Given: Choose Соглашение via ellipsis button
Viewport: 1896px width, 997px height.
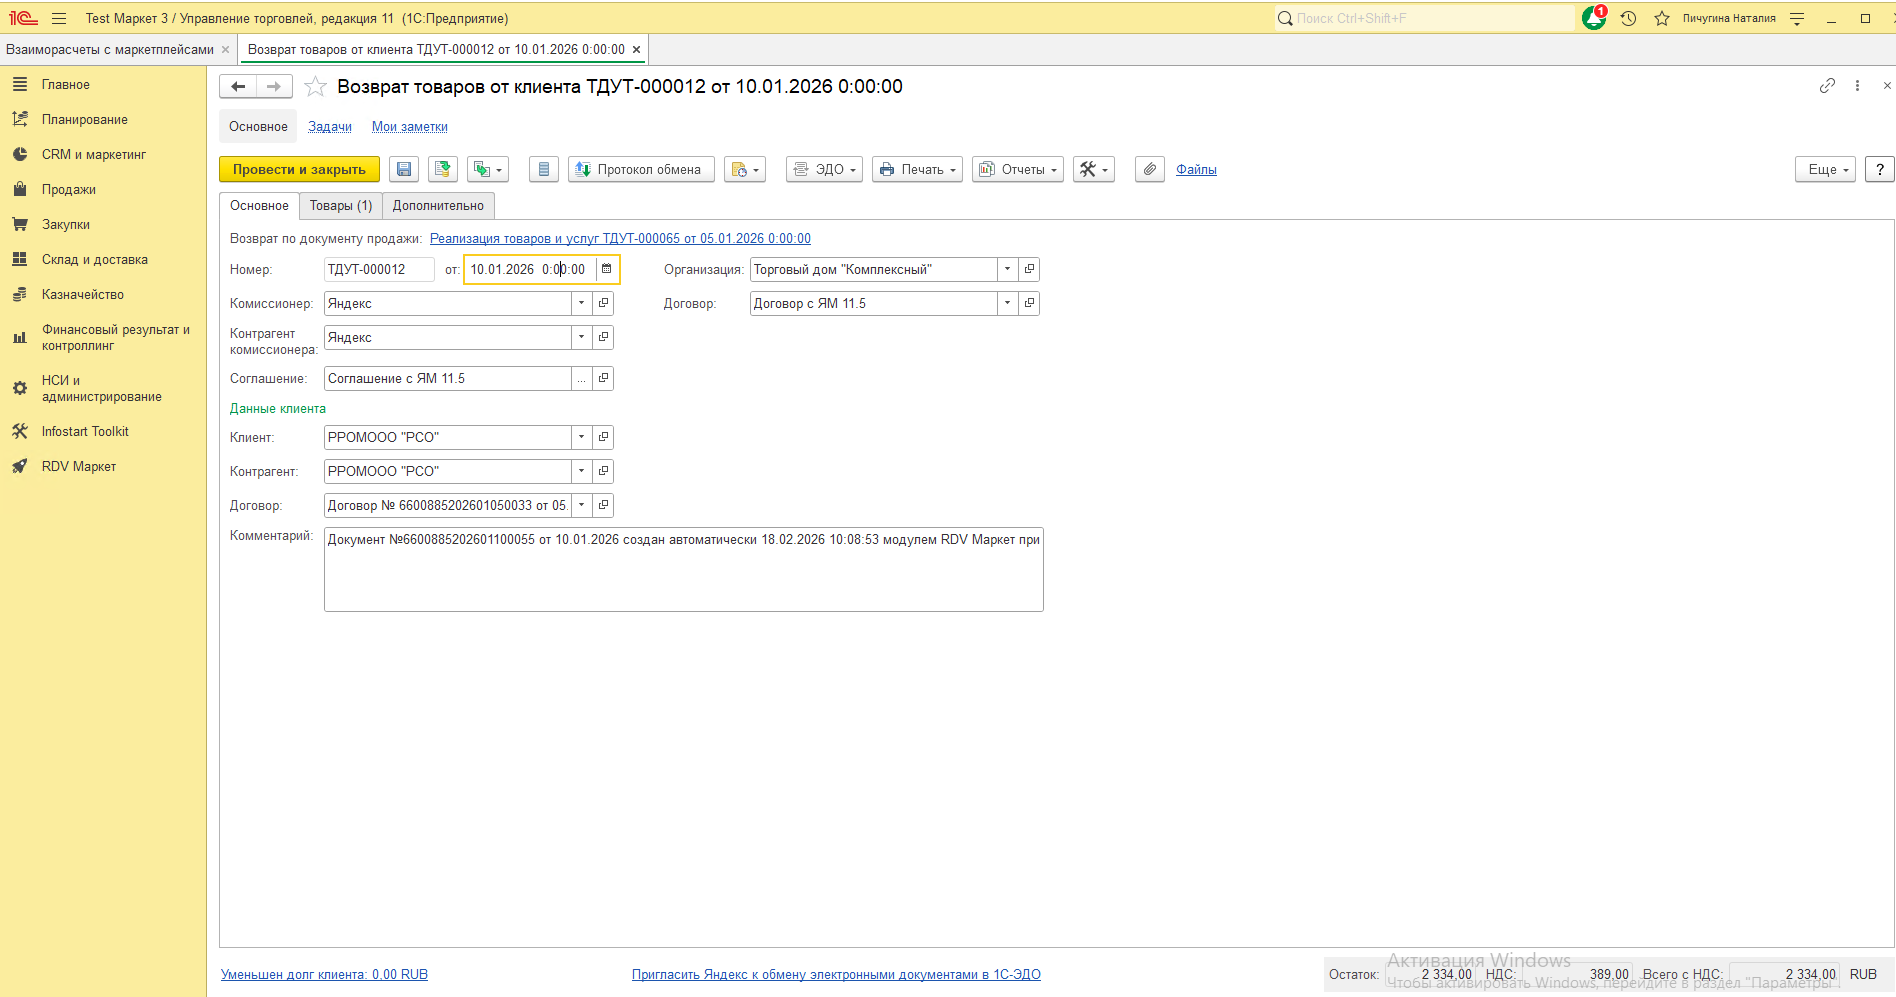Looking at the screenshot, I should [582, 378].
